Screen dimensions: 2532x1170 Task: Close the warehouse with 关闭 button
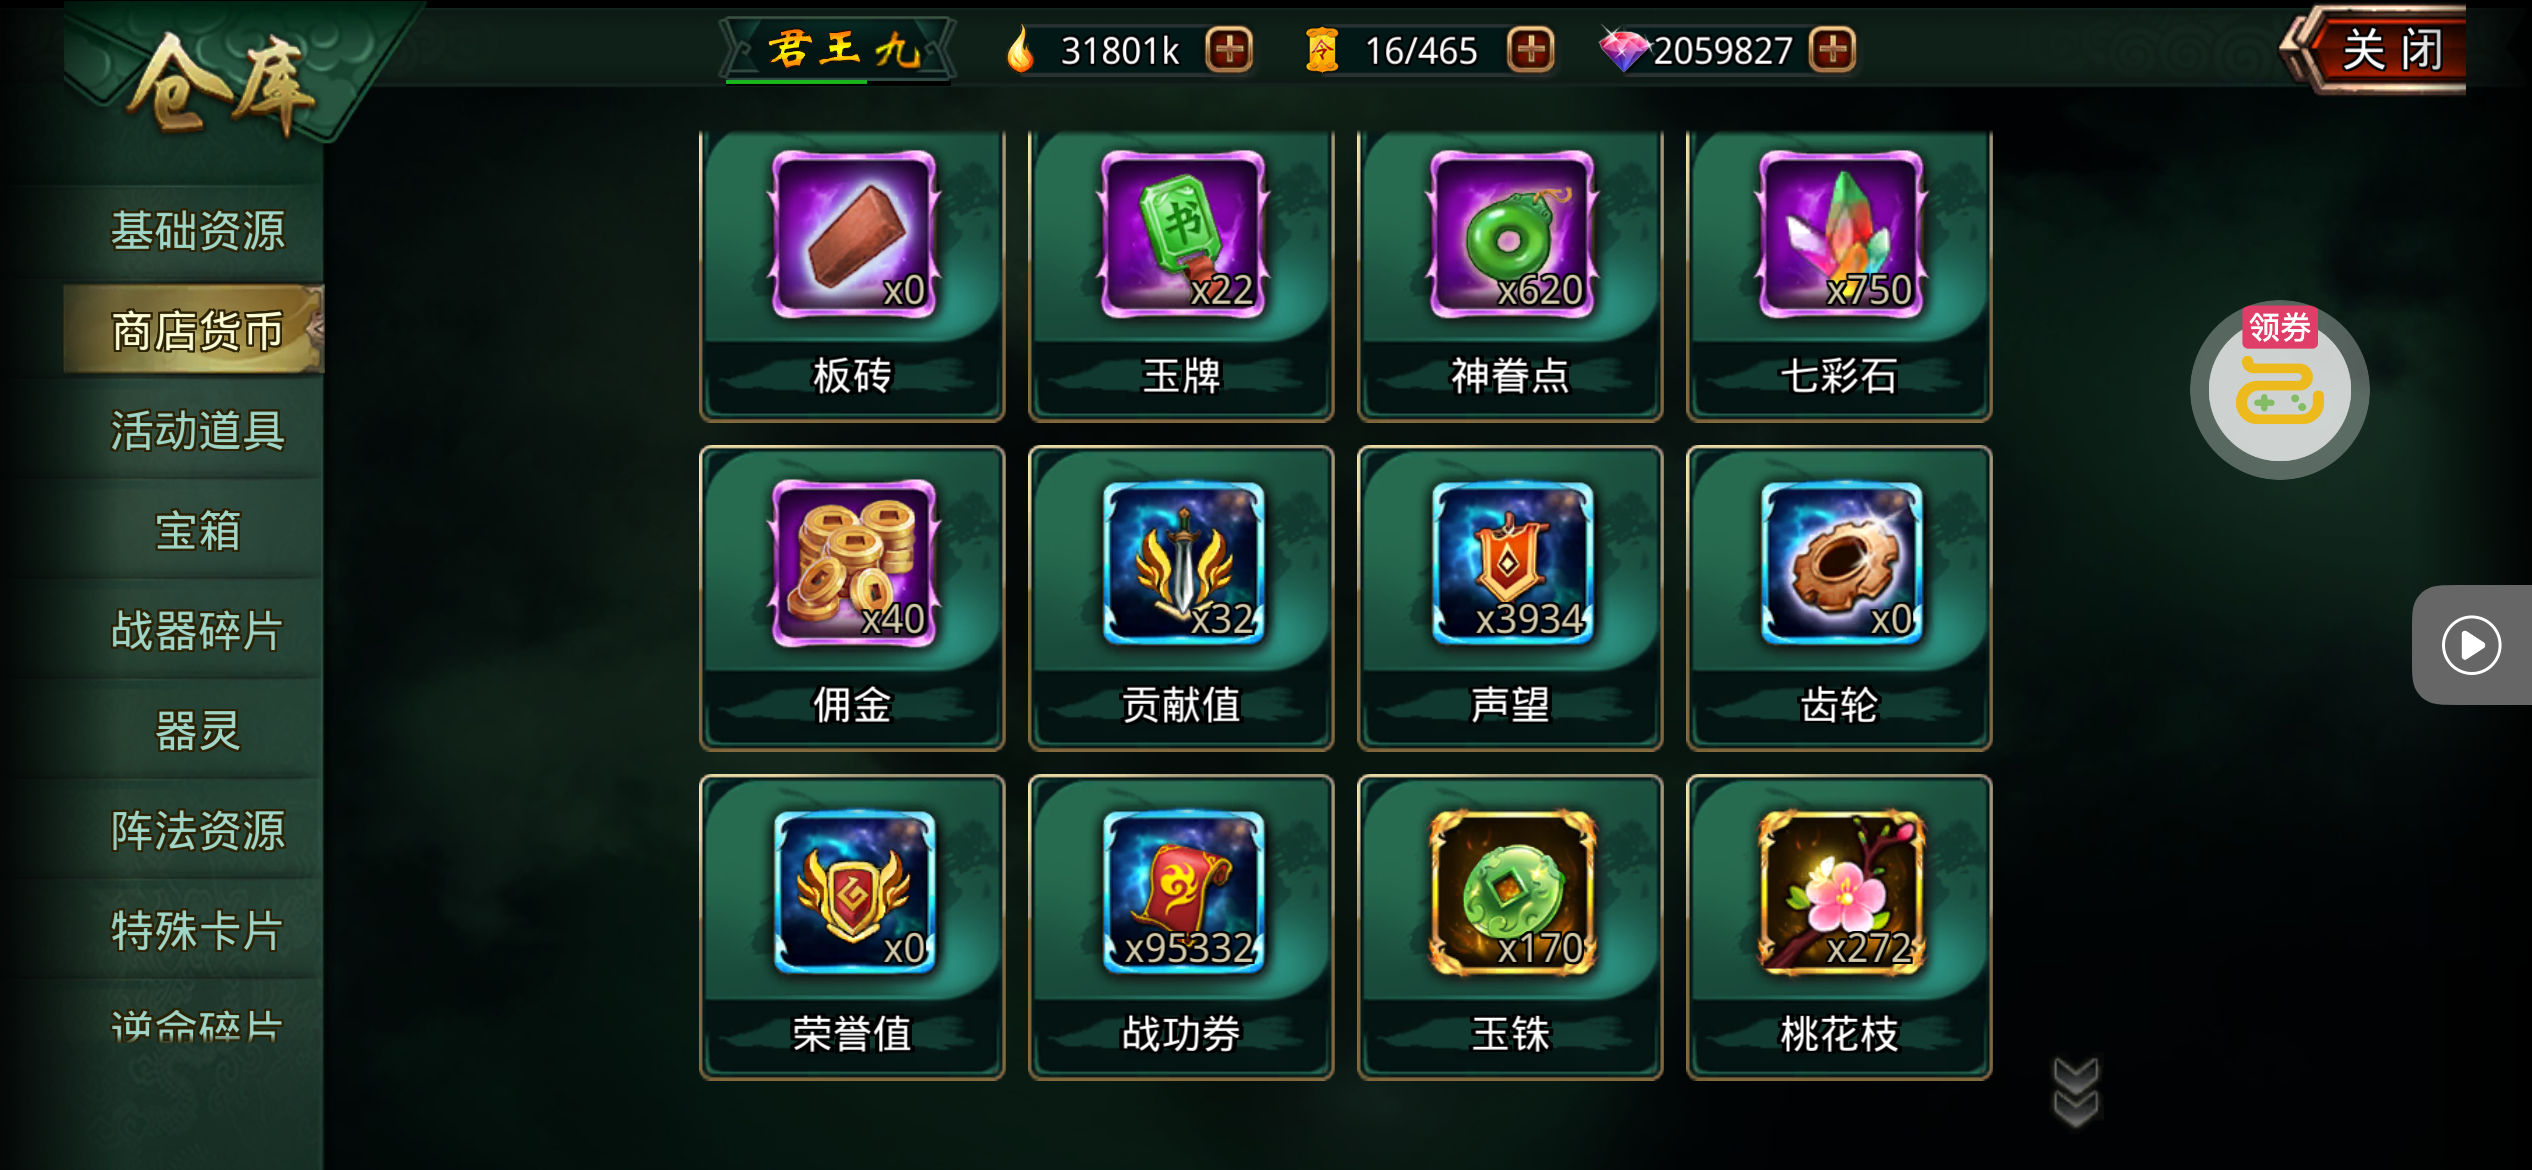[x=2390, y=50]
